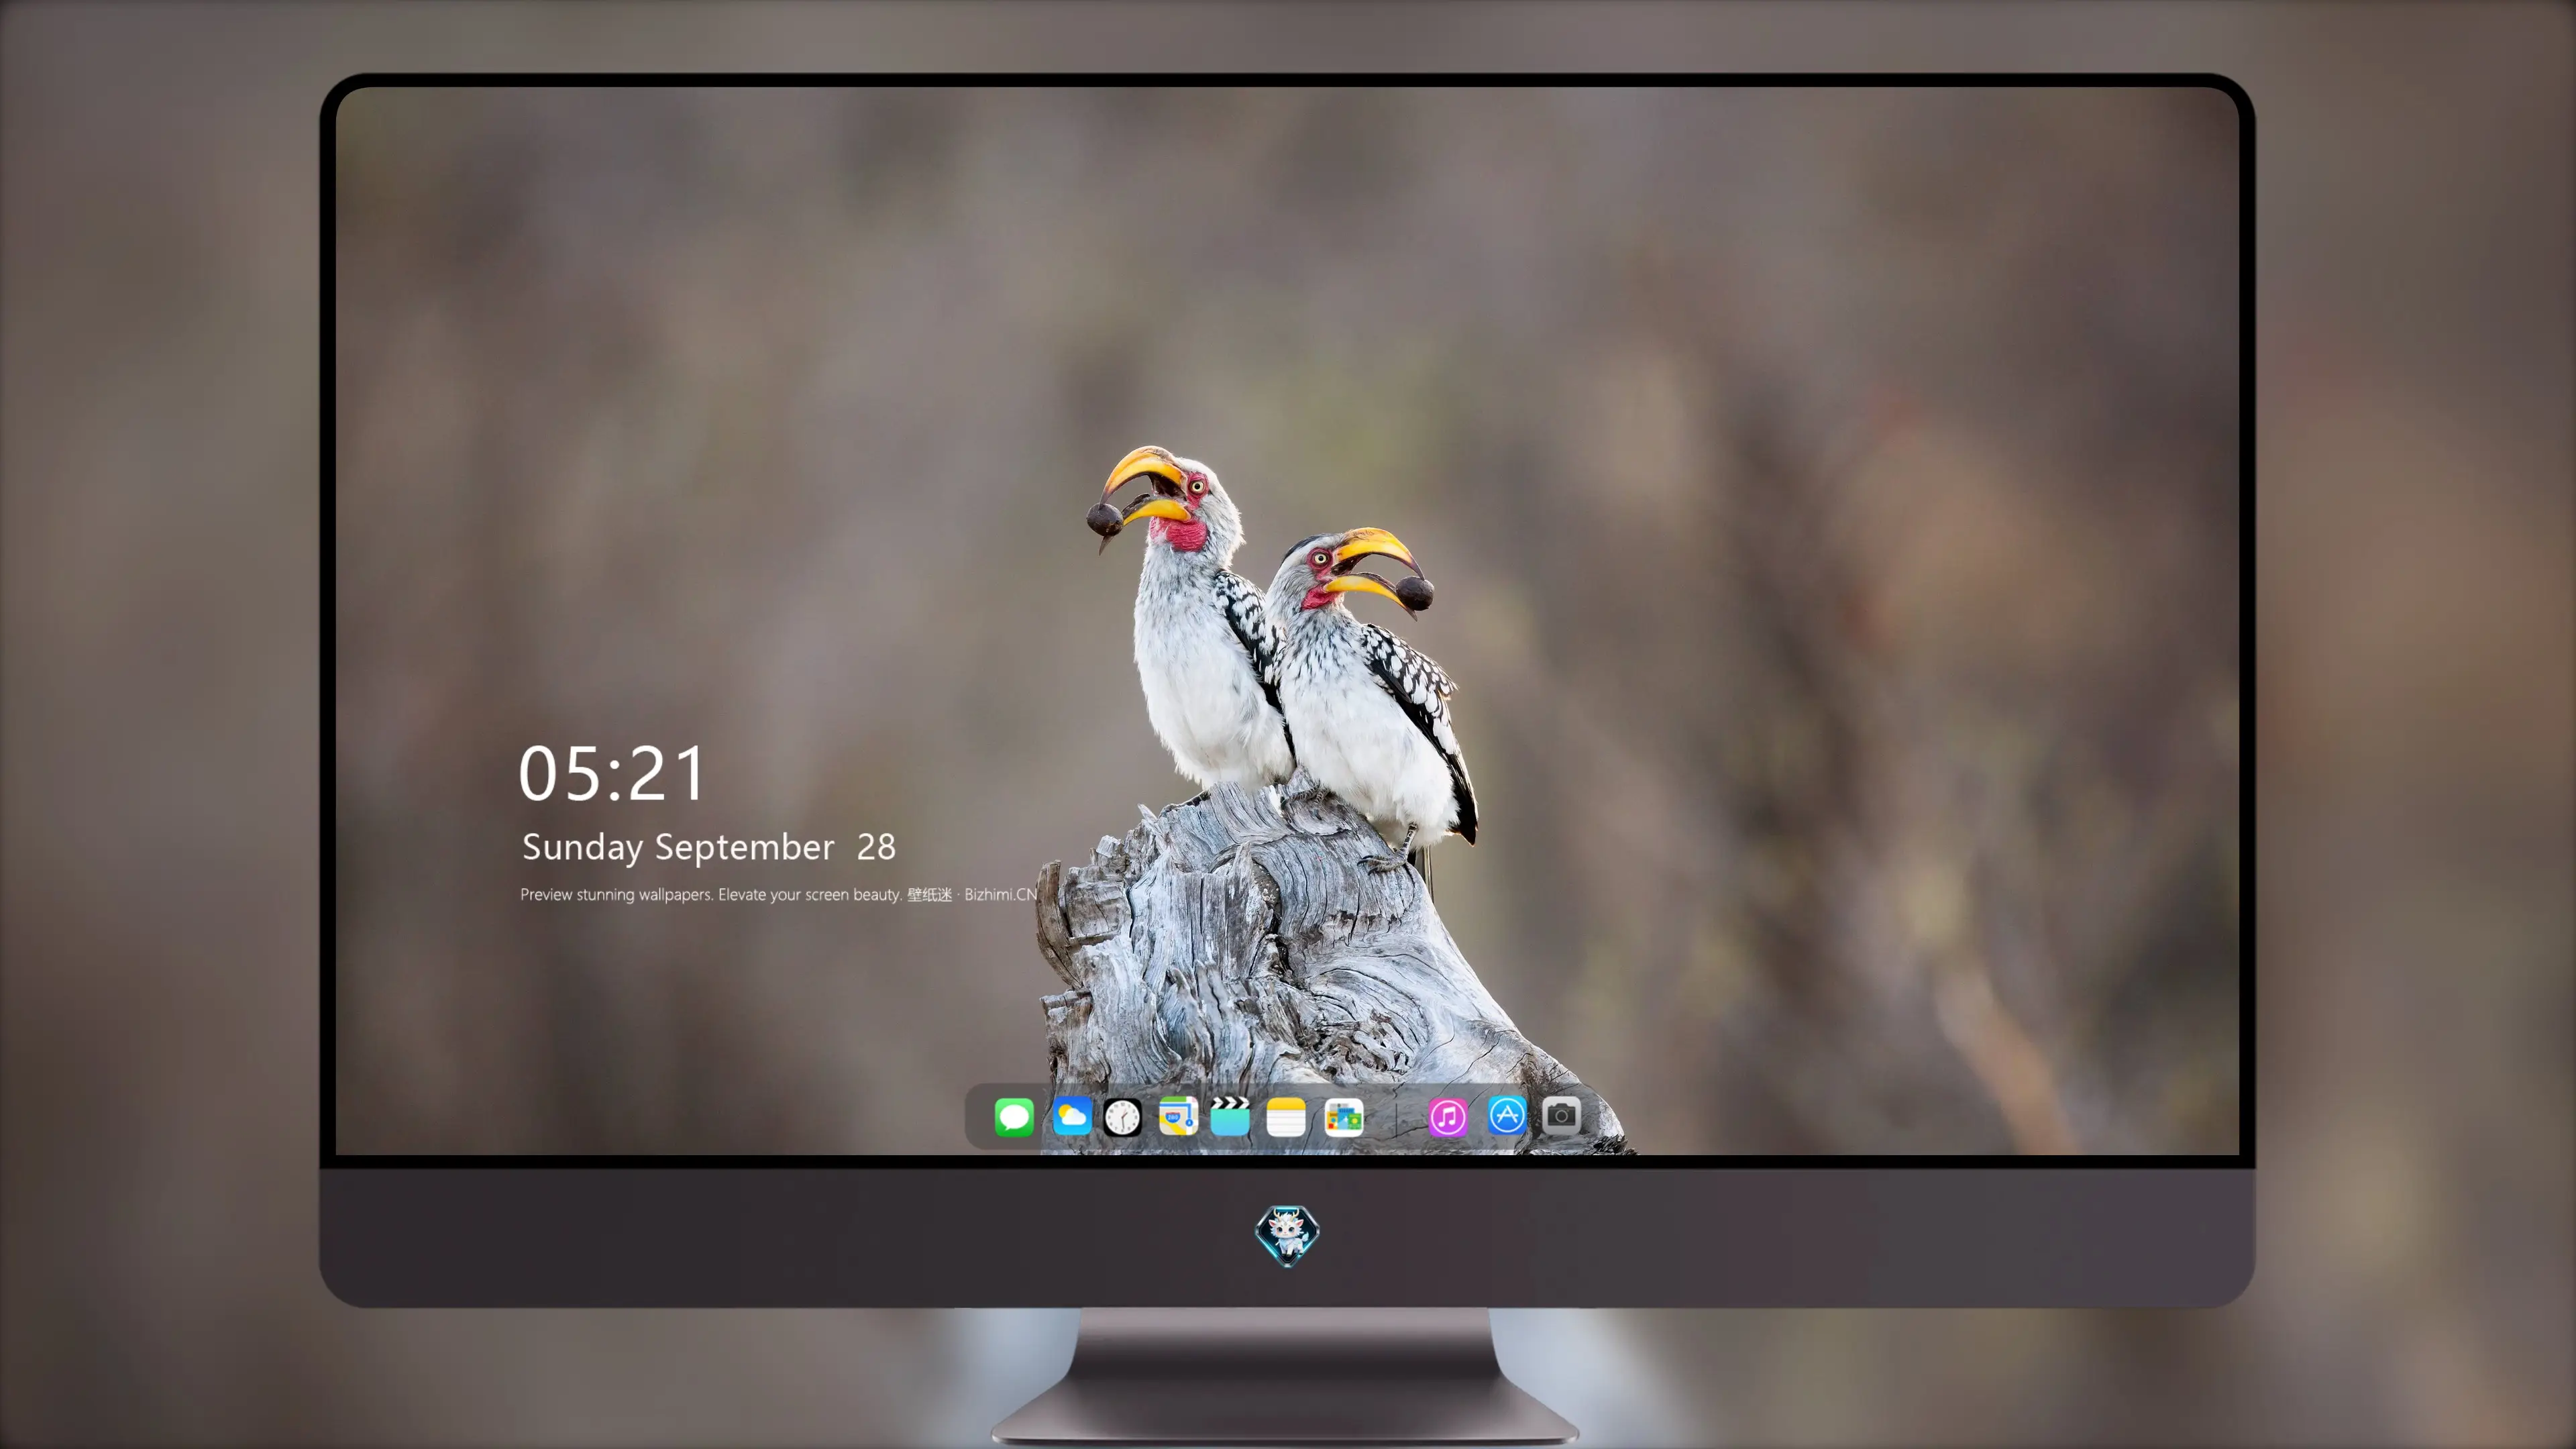This screenshot has height=1449, width=2576.
Task: Click the 'Preview stunning wallpapers' caption
Action: point(778,895)
